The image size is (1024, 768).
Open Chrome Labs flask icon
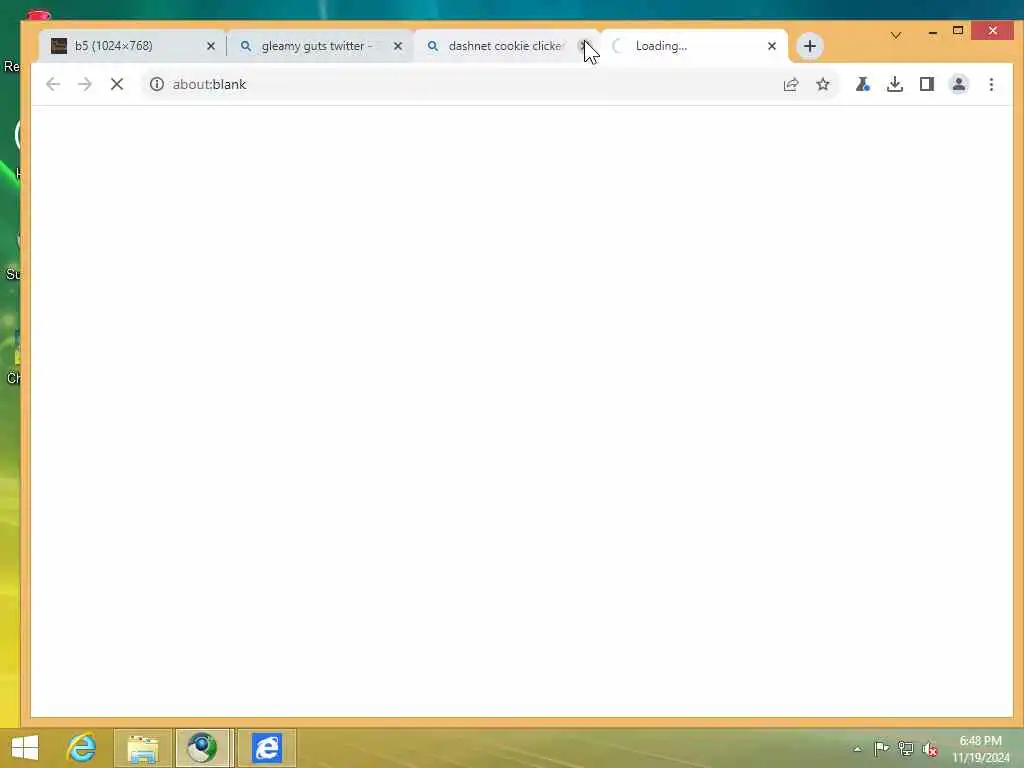pos(863,84)
